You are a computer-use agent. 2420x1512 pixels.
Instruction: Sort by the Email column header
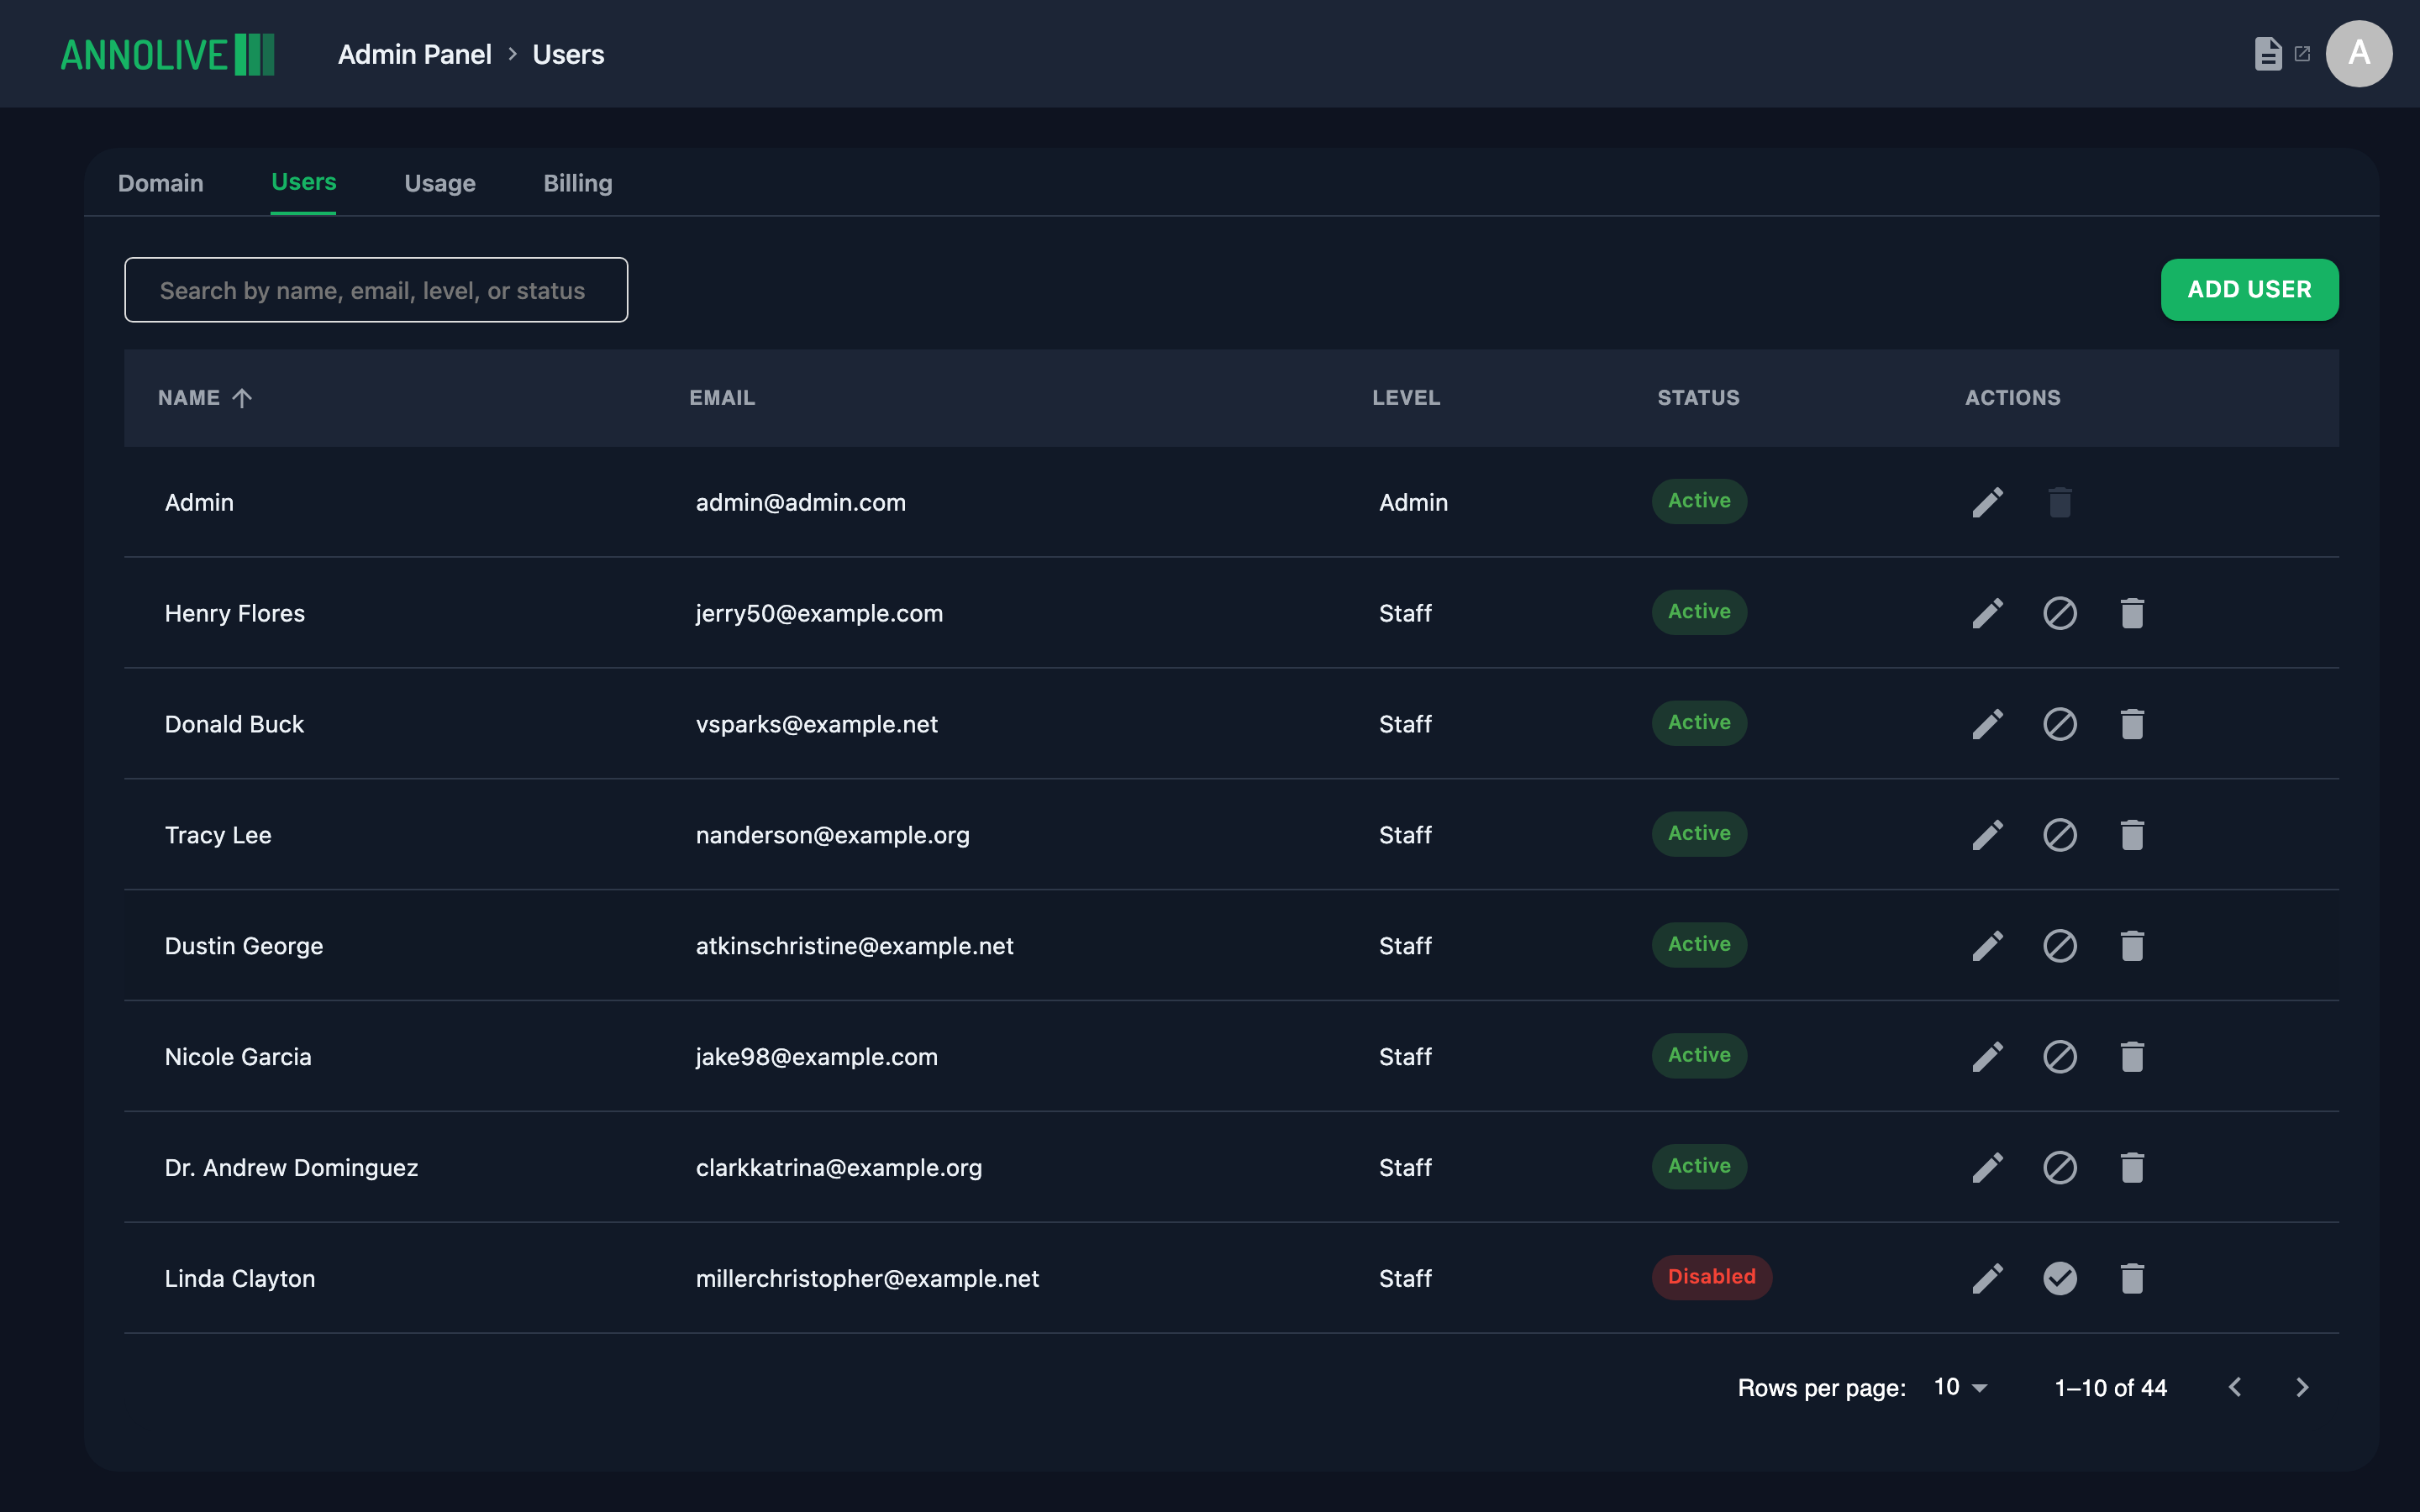pyautogui.click(x=722, y=398)
